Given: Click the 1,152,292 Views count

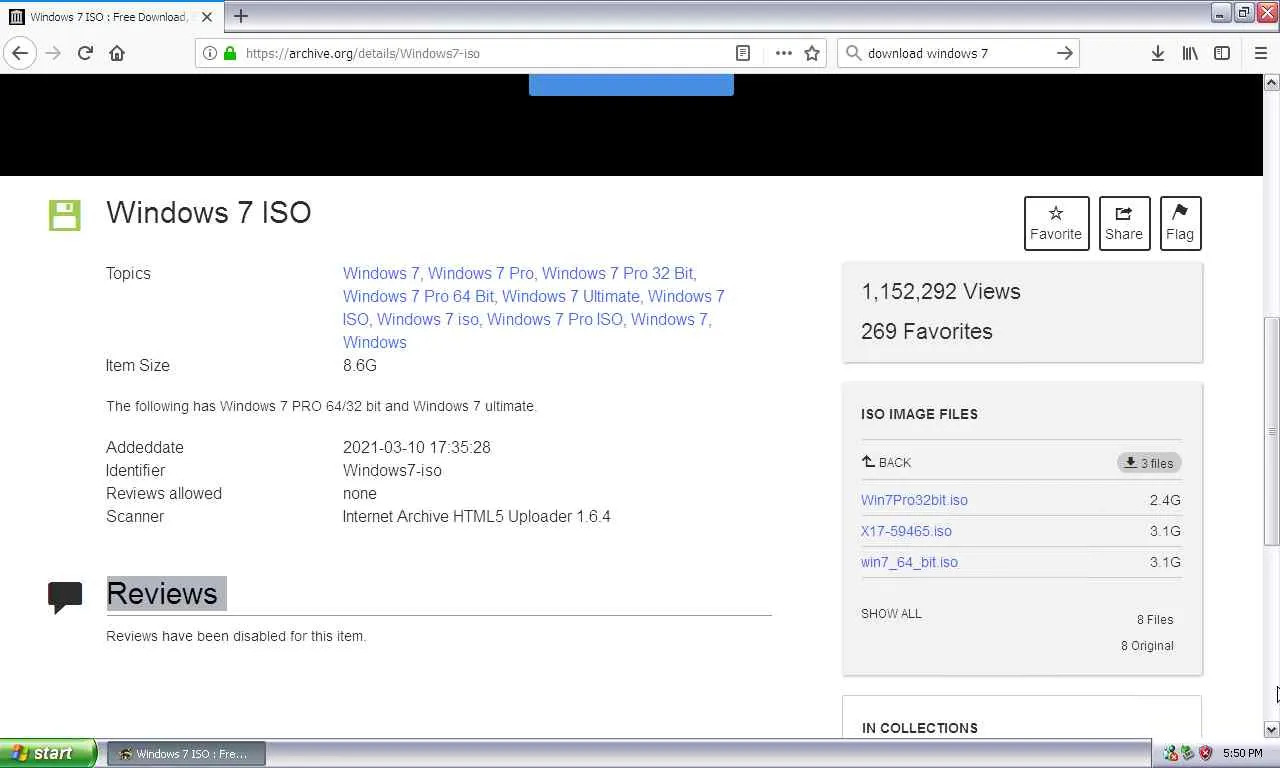Looking at the screenshot, I should click(940, 291).
